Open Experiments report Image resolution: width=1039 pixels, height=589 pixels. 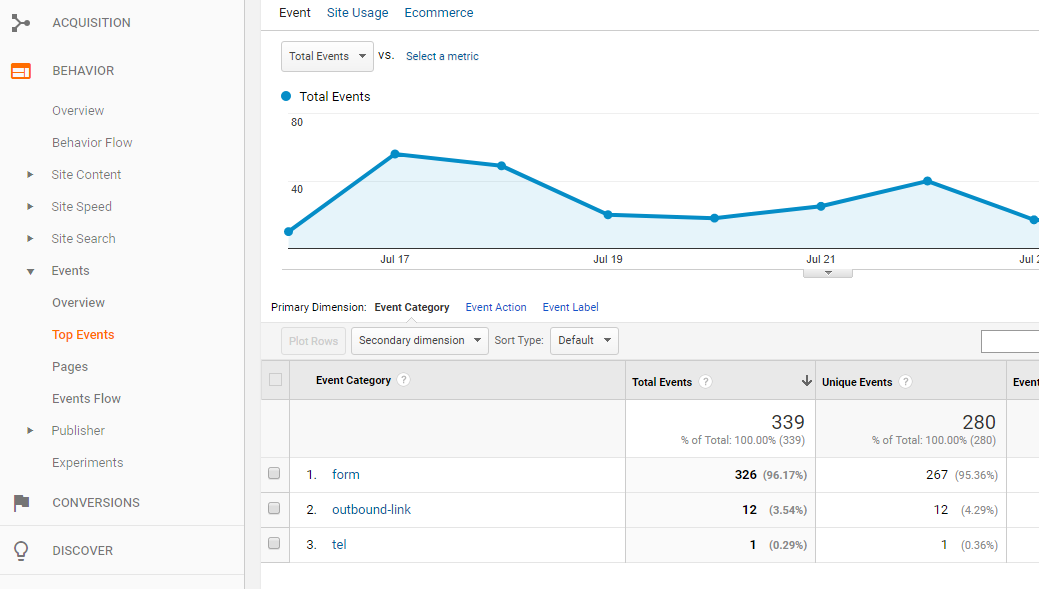point(87,462)
